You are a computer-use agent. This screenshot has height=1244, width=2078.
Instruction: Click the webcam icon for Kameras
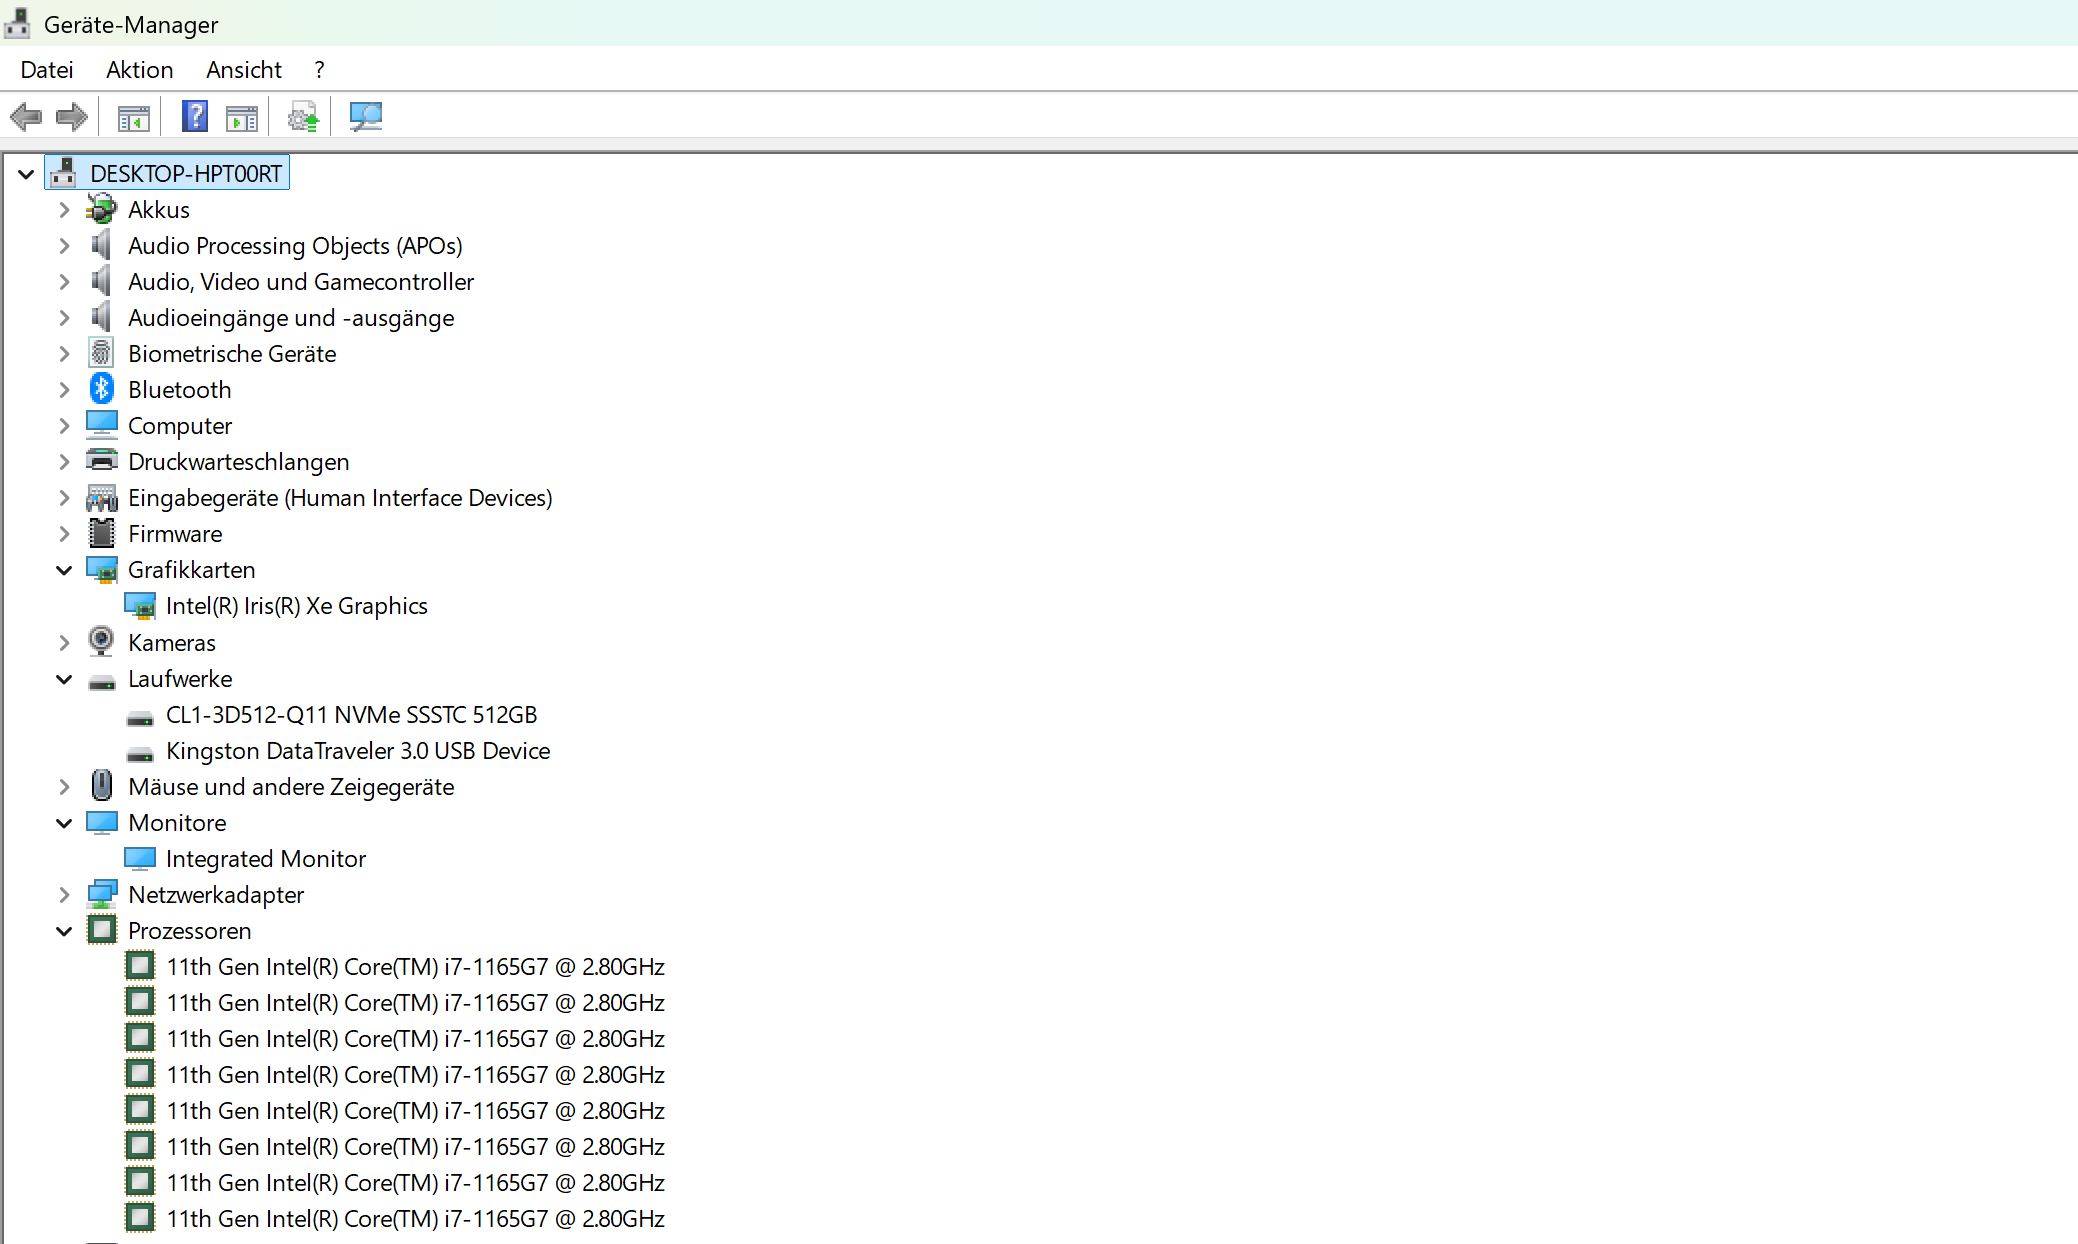(x=101, y=641)
